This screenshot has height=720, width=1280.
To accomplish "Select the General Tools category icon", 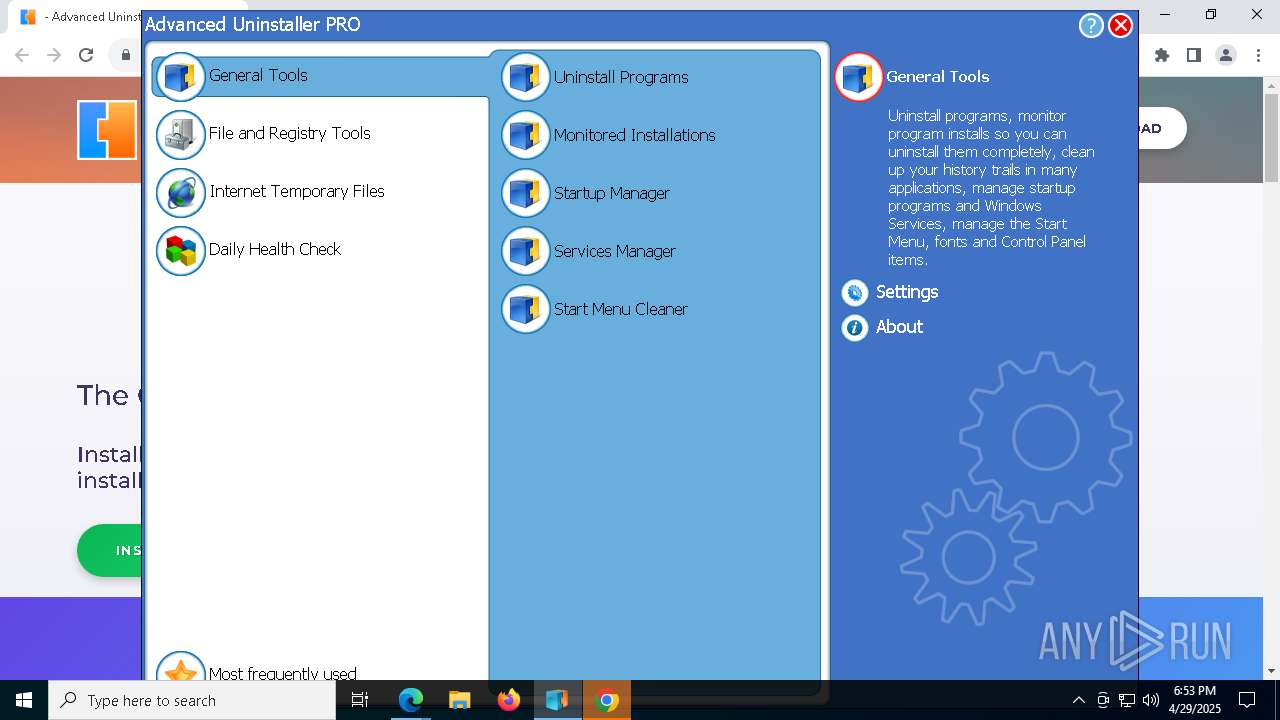I will (x=180, y=76).
